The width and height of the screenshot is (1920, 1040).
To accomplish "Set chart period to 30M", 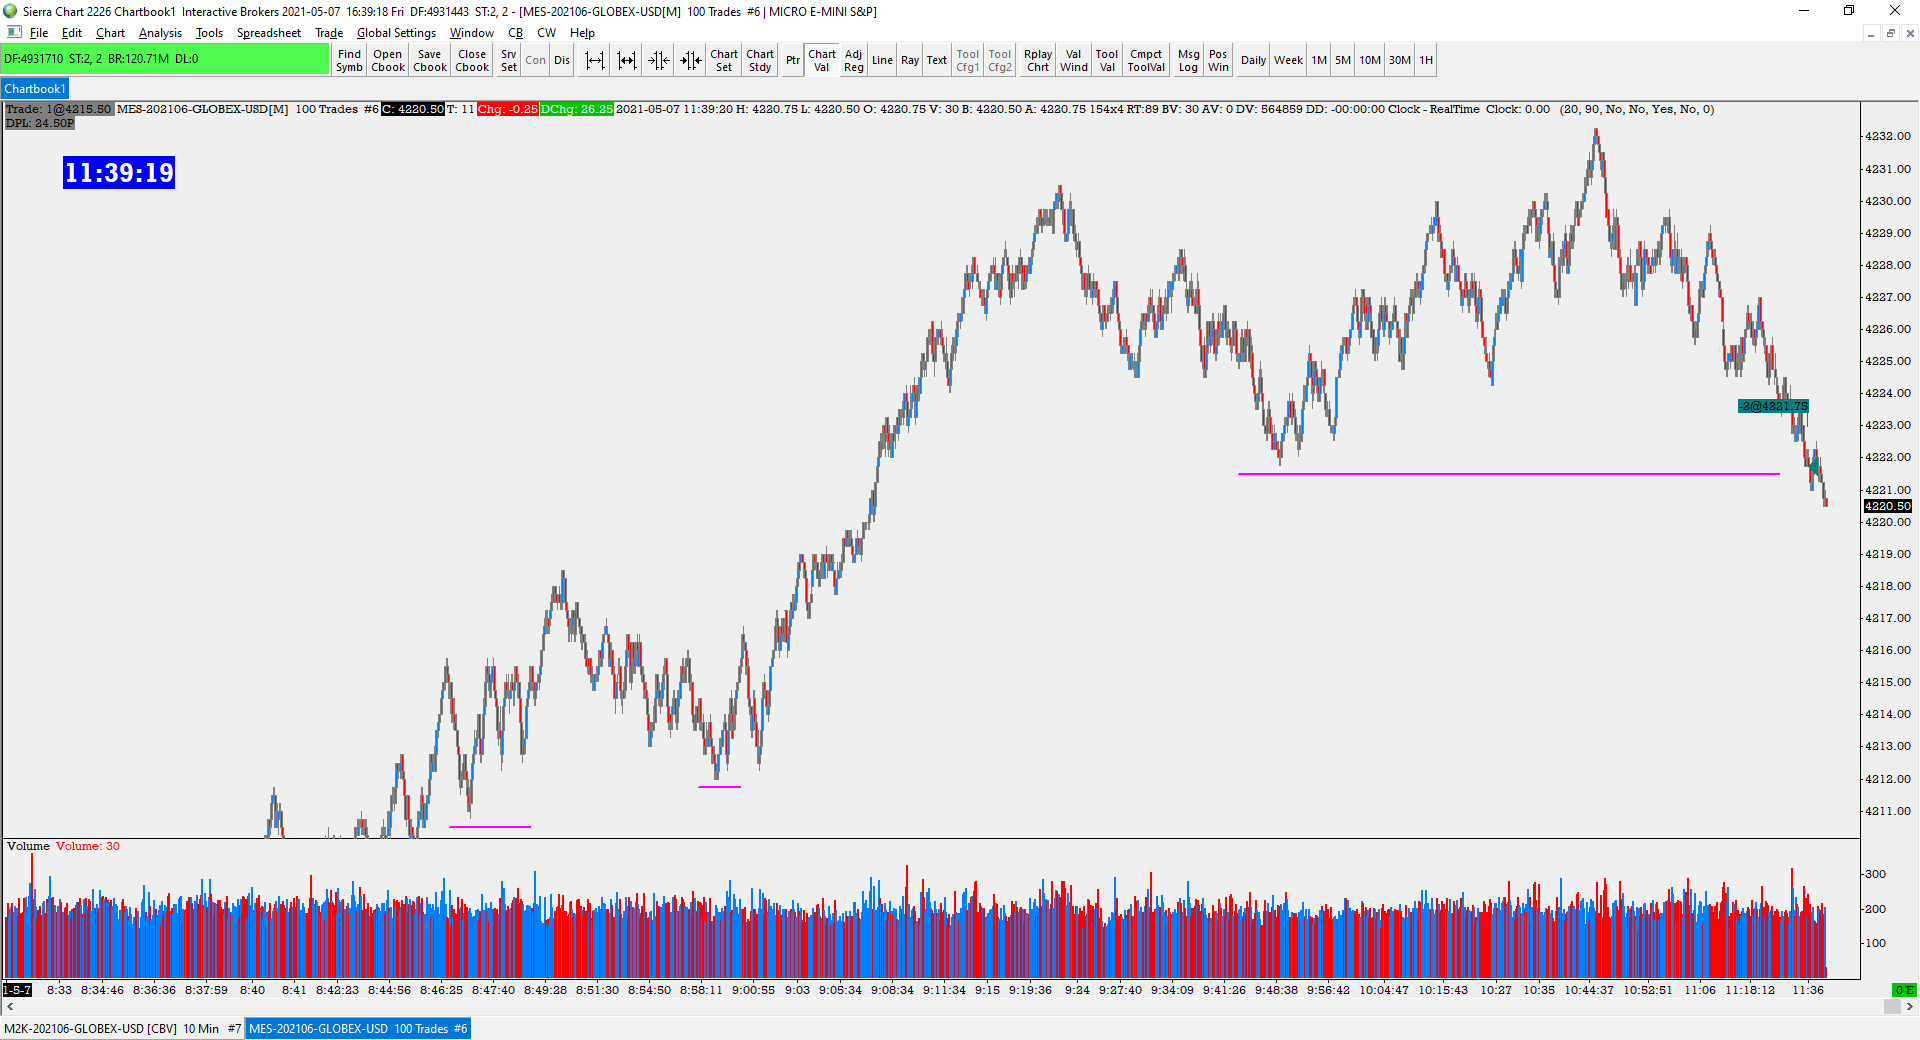I will [x=1400, y=61].
